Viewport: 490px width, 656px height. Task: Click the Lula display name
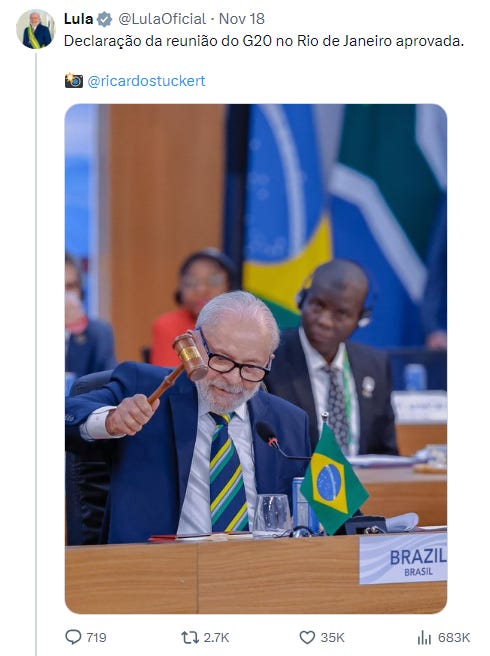(78, 19)
